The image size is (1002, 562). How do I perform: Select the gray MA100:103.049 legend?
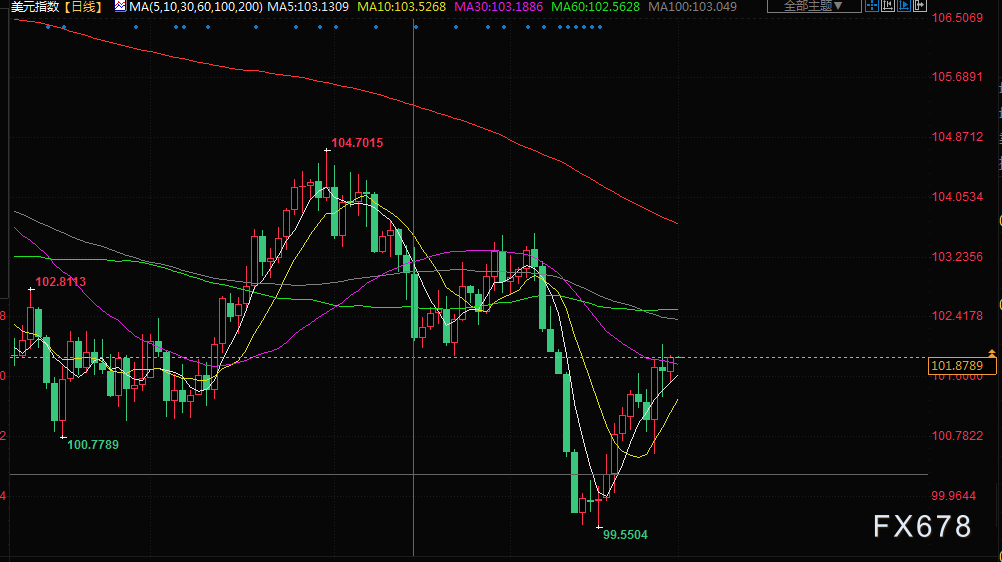(692, 7)
